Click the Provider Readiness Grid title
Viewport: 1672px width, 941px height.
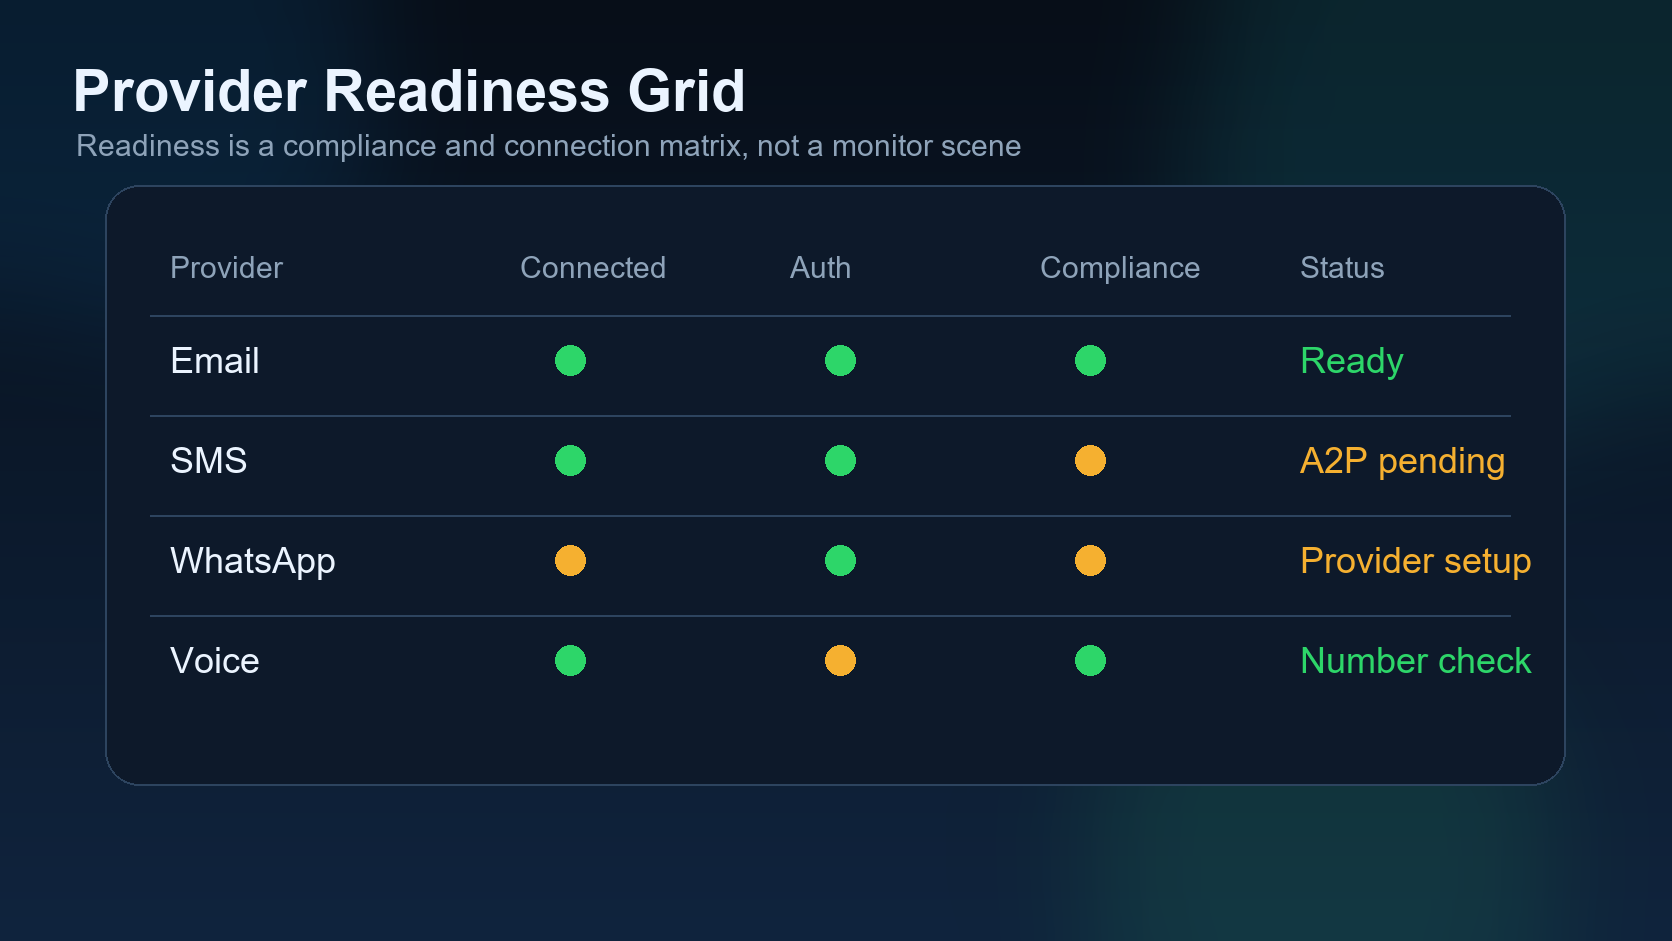coord(409,91)
